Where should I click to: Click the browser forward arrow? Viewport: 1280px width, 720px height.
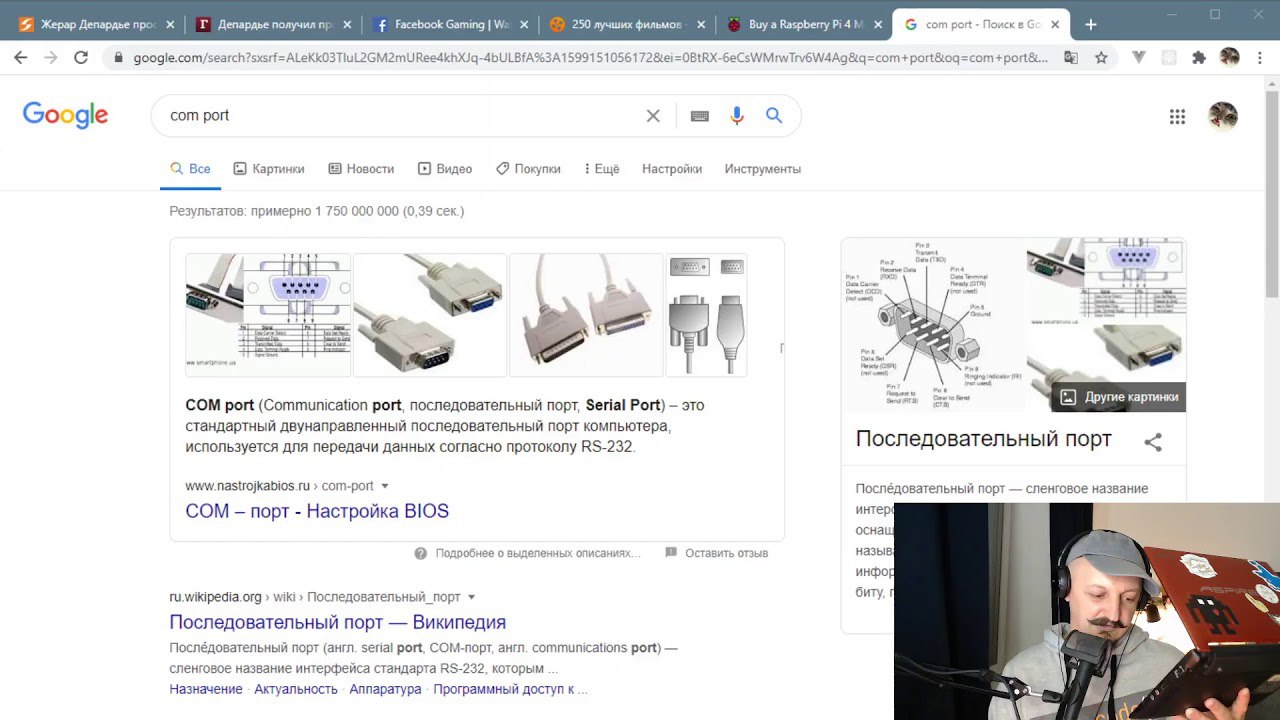[51, 58]
